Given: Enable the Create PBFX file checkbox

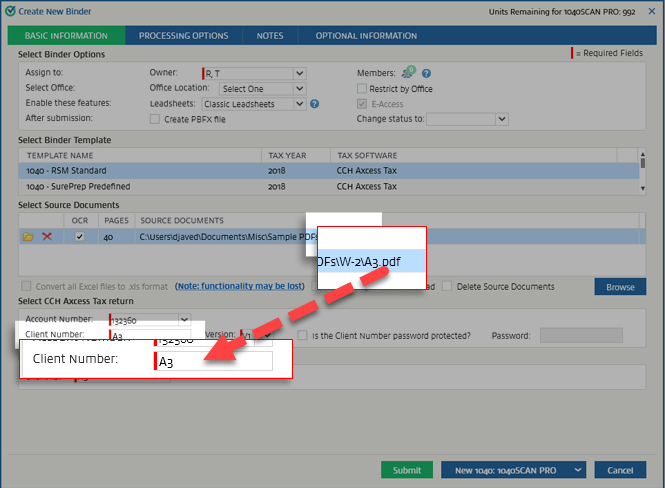Looking at the screenshot, I should pos(154,119).
